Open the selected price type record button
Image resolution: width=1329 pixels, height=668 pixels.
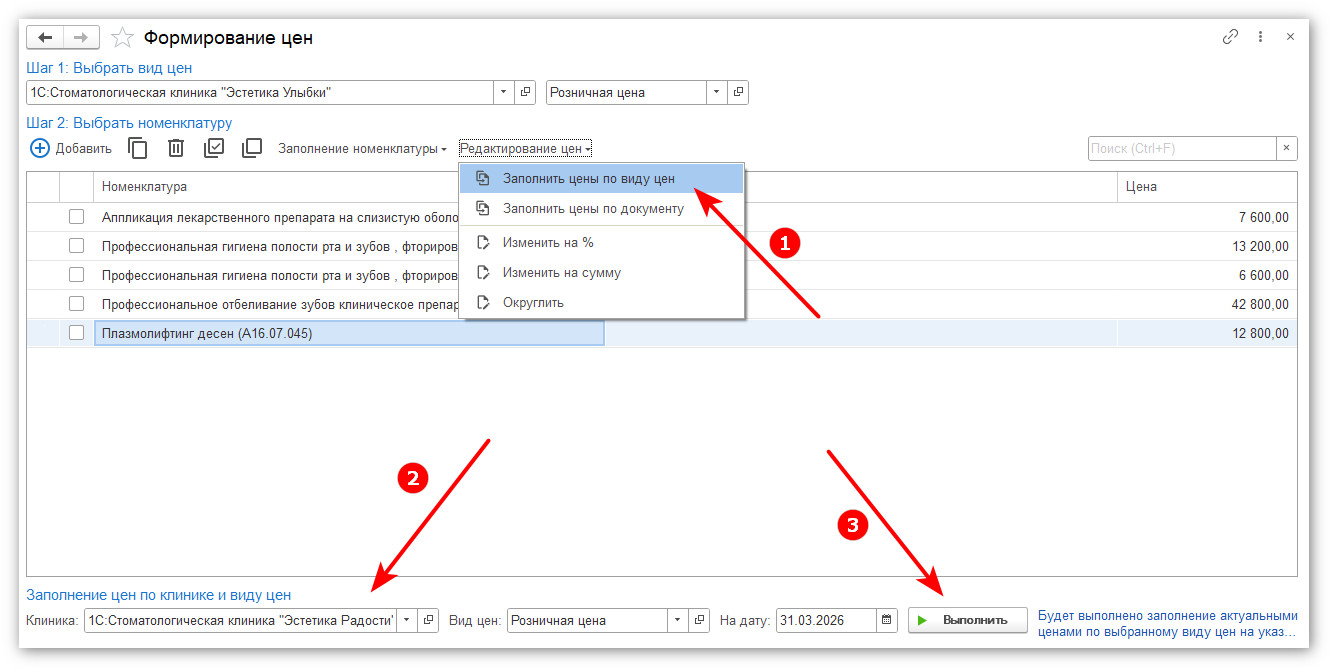coord(738,92)
